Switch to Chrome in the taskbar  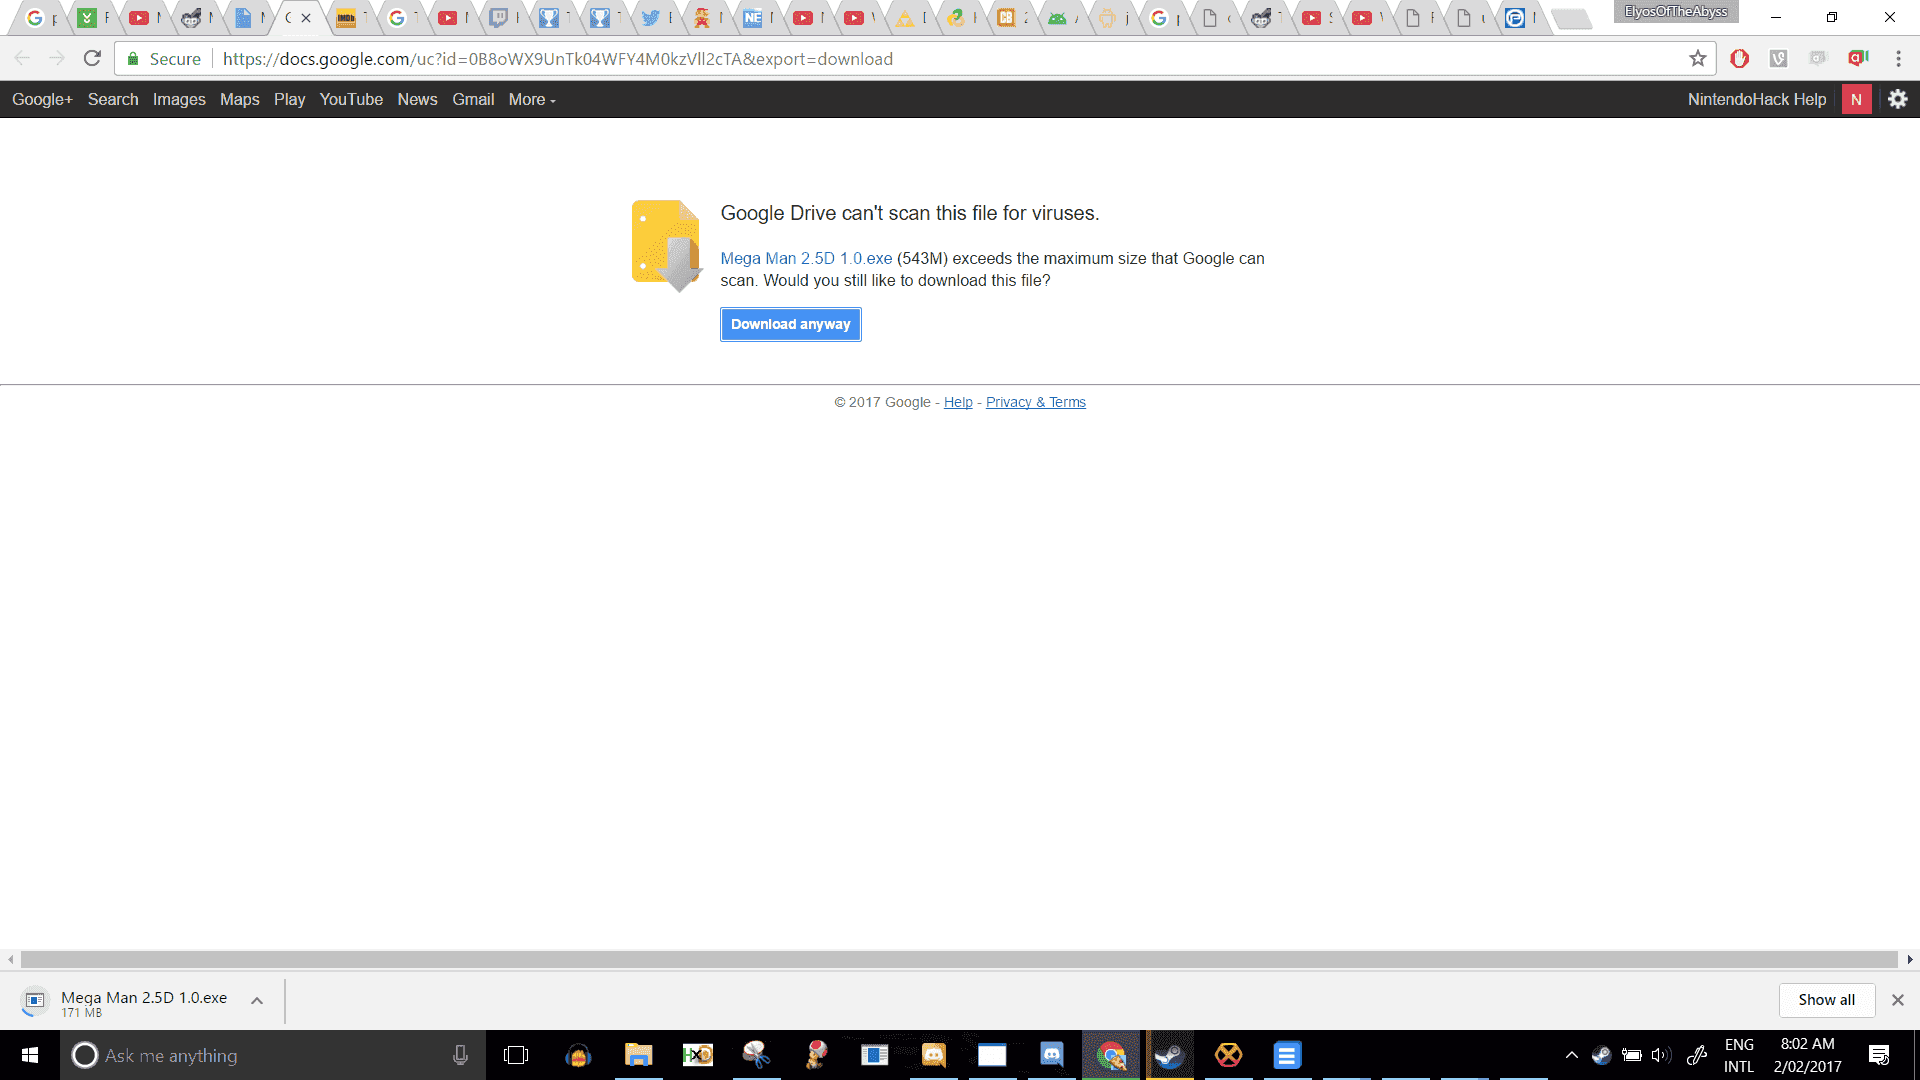coord(1111,1055)
